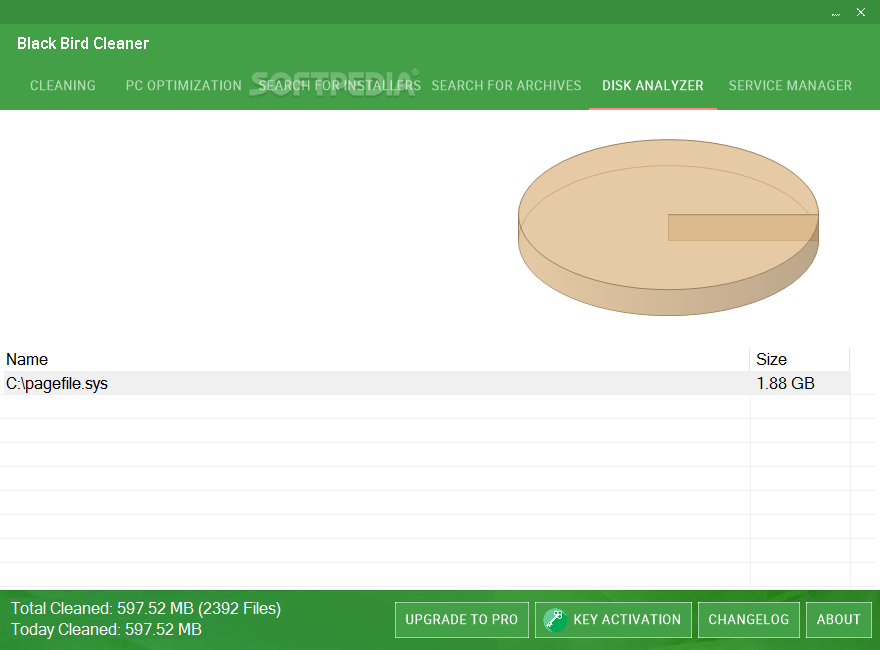Click the Today Cleaned status text
The width and height of the screenshot is (880, 650).
pos(106,629)
